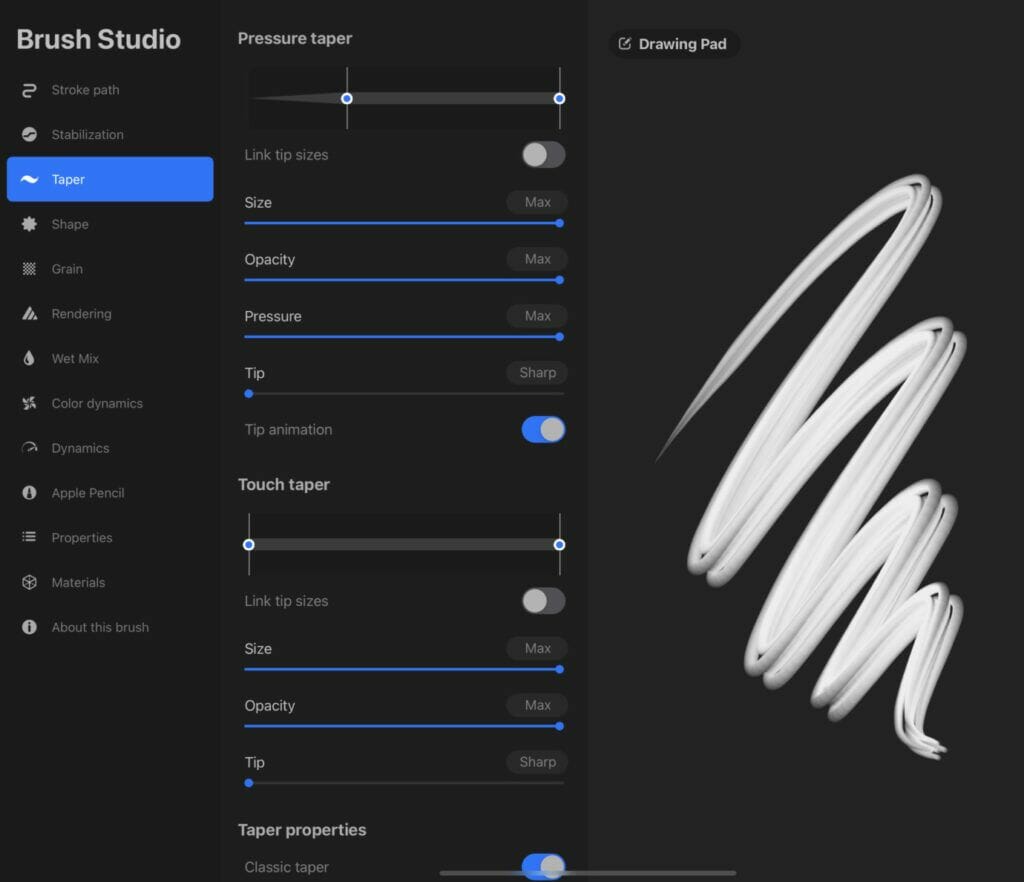
Task: Click the Stroke path icon in sidebar
Action: pos(29,90)
